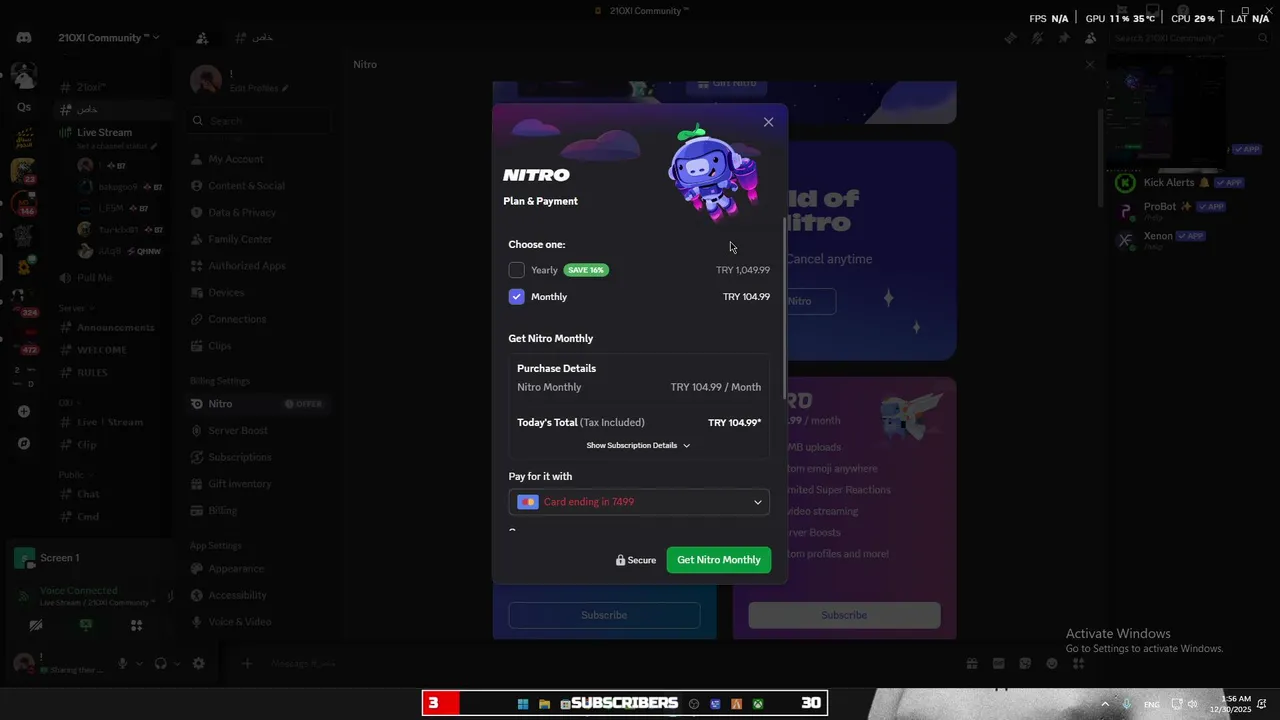The image size is (1280, 720).
Task: Open the WELCOME channel
Action: (92, 350)
